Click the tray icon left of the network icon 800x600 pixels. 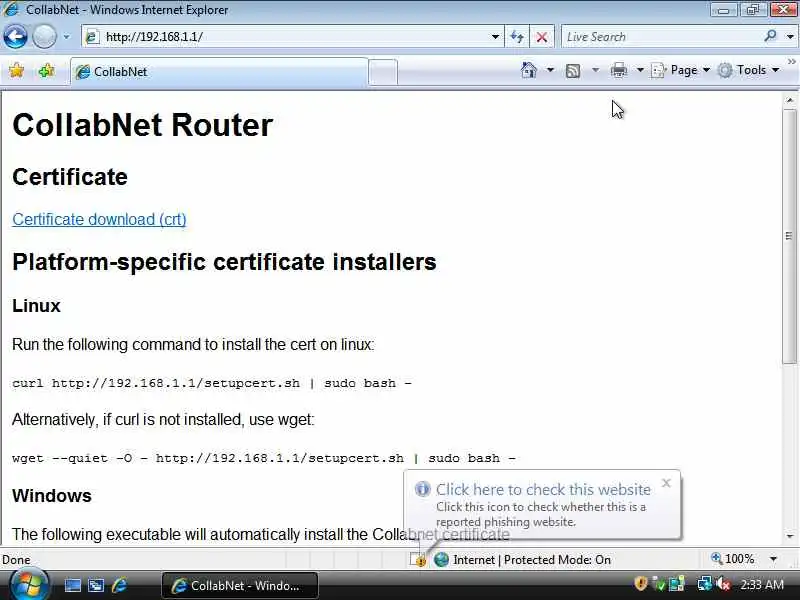tap(677, 584)
